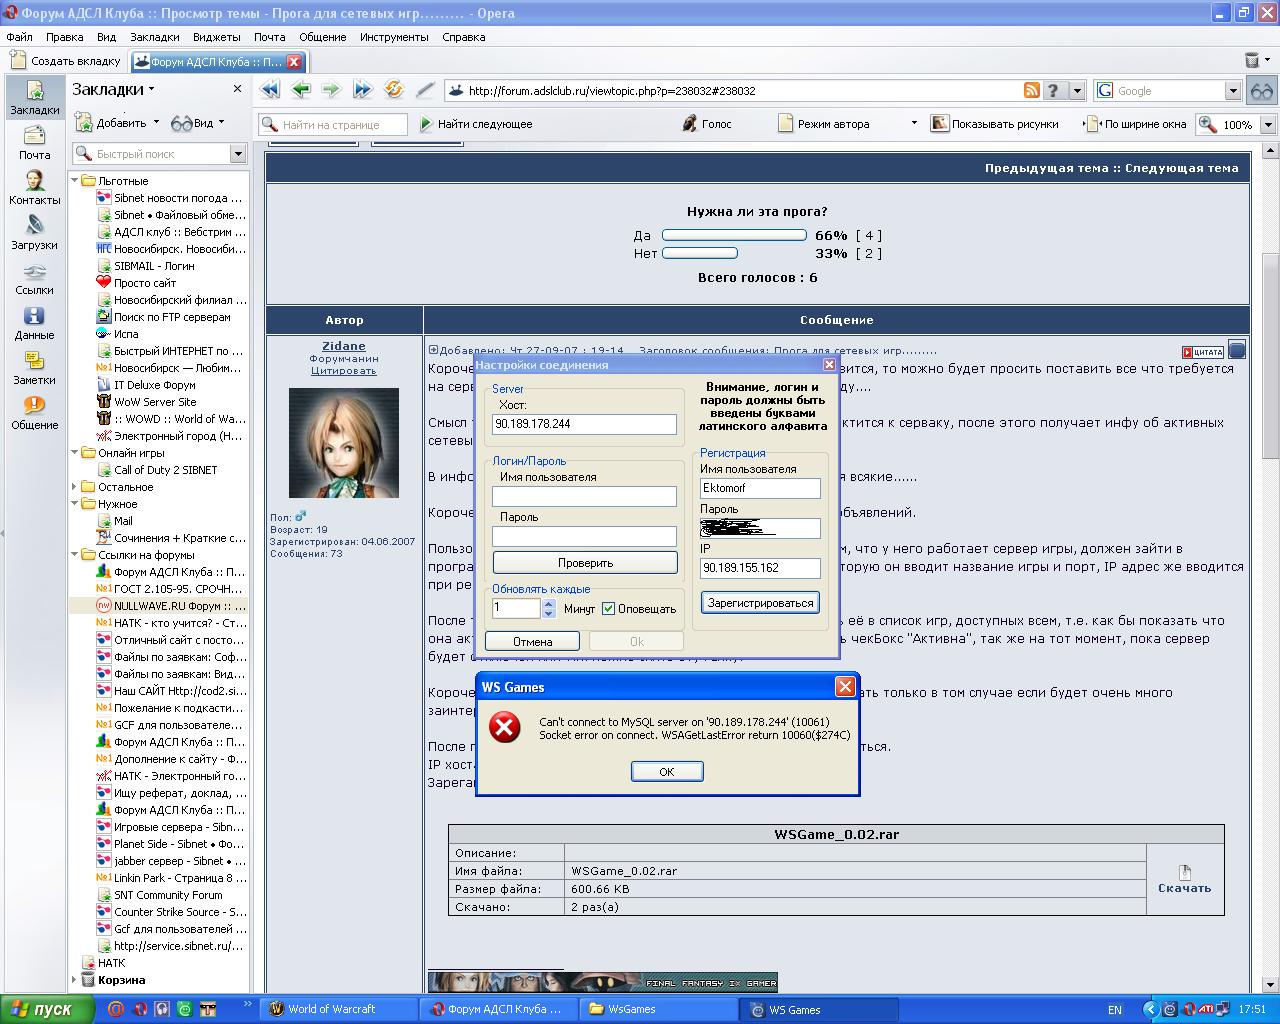Open the Правка menu

pos(64,37)
